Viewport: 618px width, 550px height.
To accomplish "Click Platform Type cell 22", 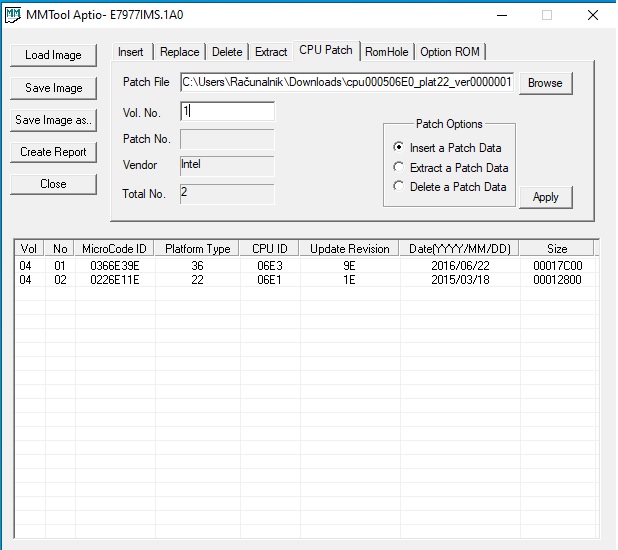I will coord(197,280).
